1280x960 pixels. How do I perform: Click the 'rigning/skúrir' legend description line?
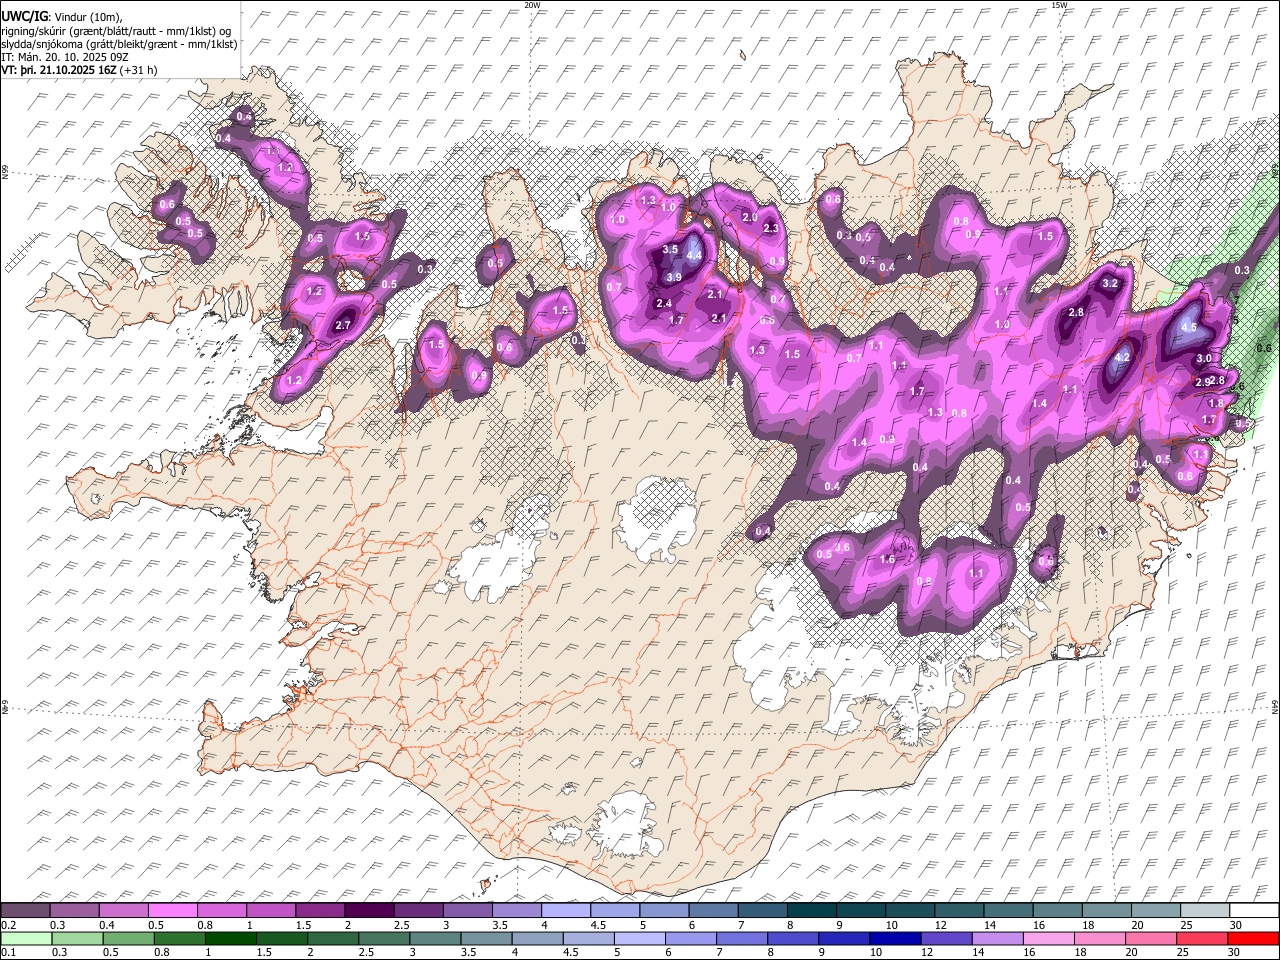click(117, 30)
